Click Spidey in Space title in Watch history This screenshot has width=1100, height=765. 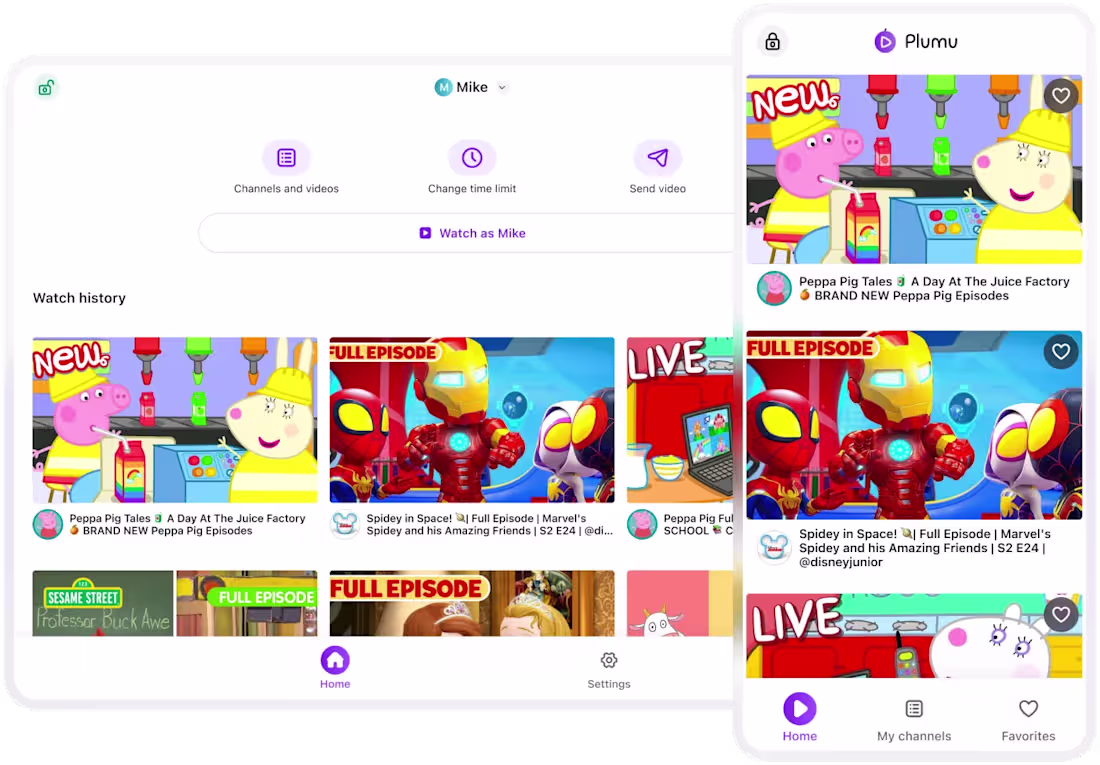pos(490,524)
